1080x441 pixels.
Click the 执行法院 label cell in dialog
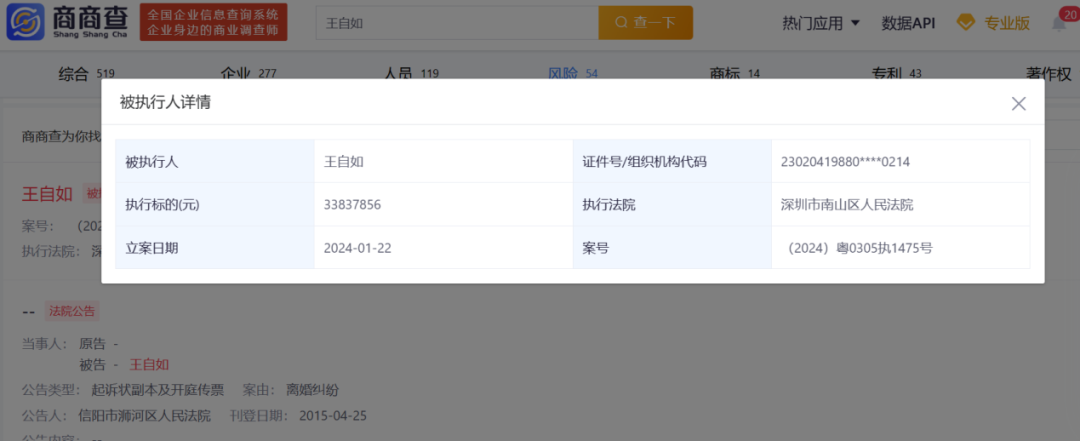pyautogui.click(x=672, y=205)
